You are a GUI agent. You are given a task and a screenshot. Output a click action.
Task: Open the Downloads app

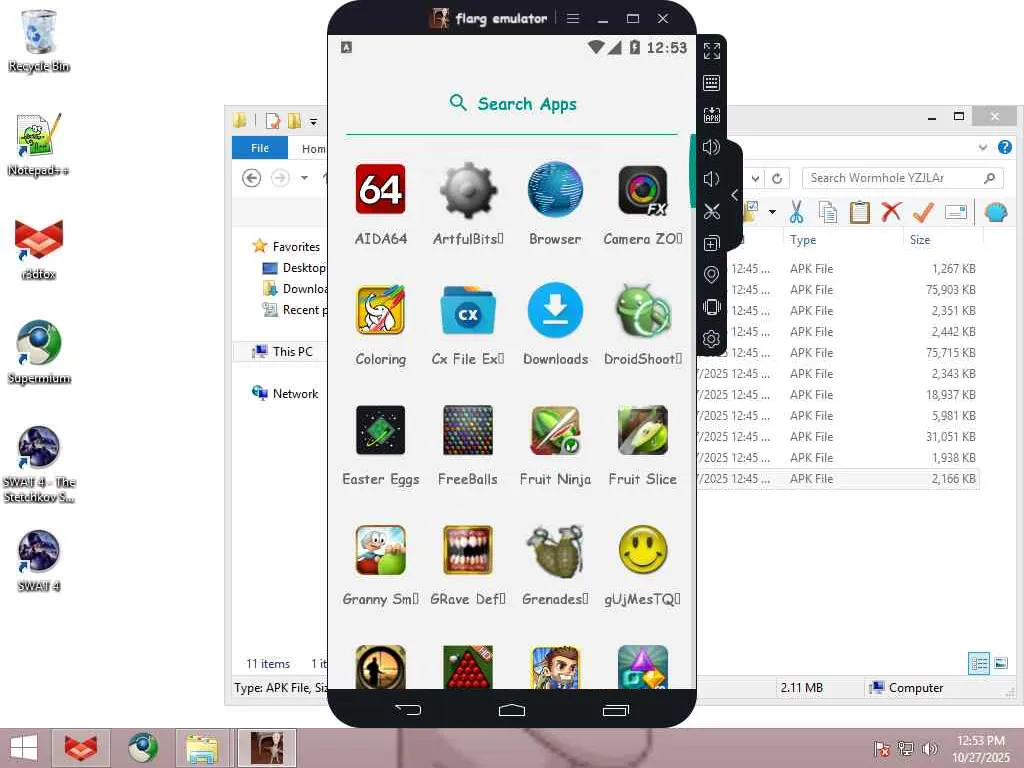pyautogui.click(x=555, y=310)
